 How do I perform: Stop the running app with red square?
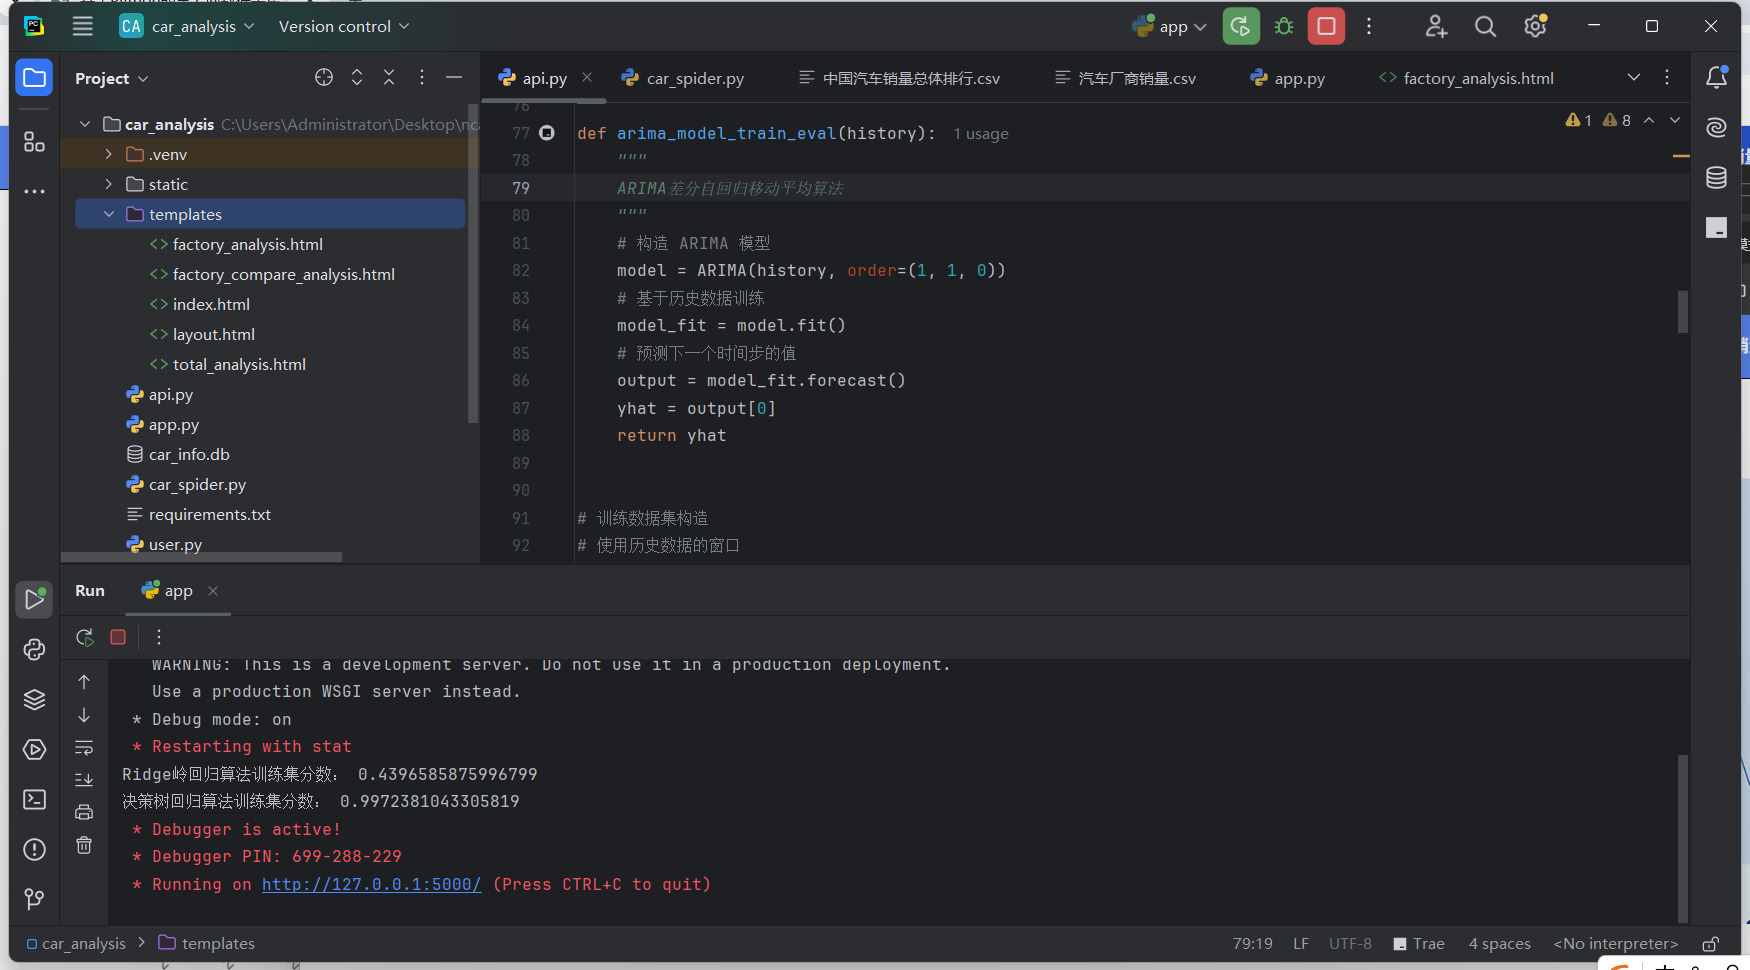pos(1327,27)
